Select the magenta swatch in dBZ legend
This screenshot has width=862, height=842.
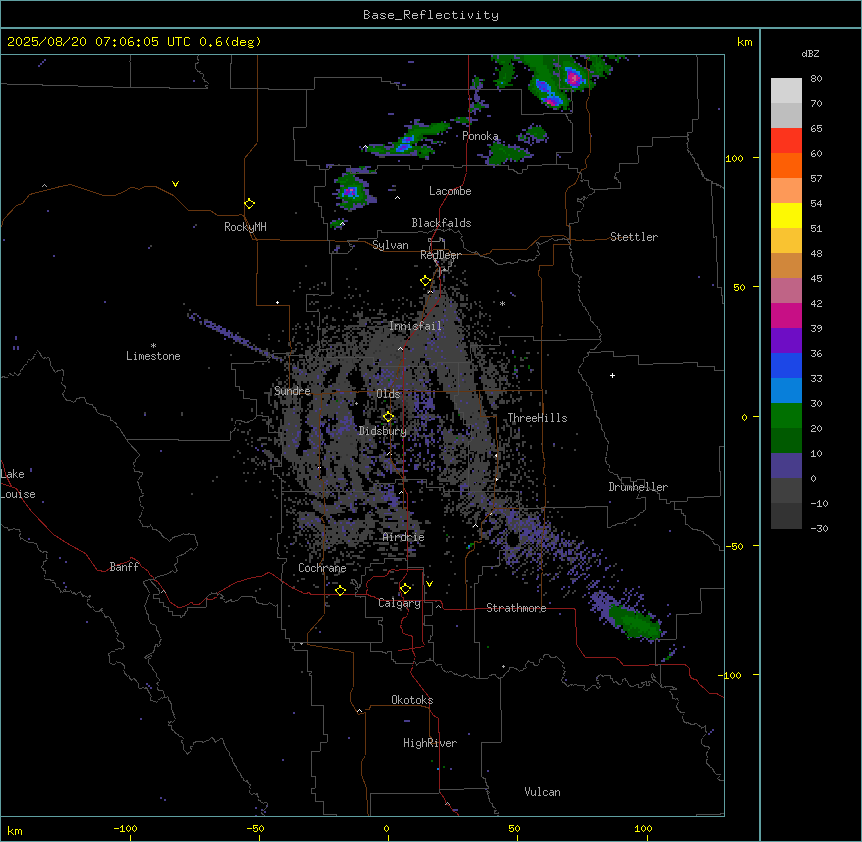pos(786,315)
